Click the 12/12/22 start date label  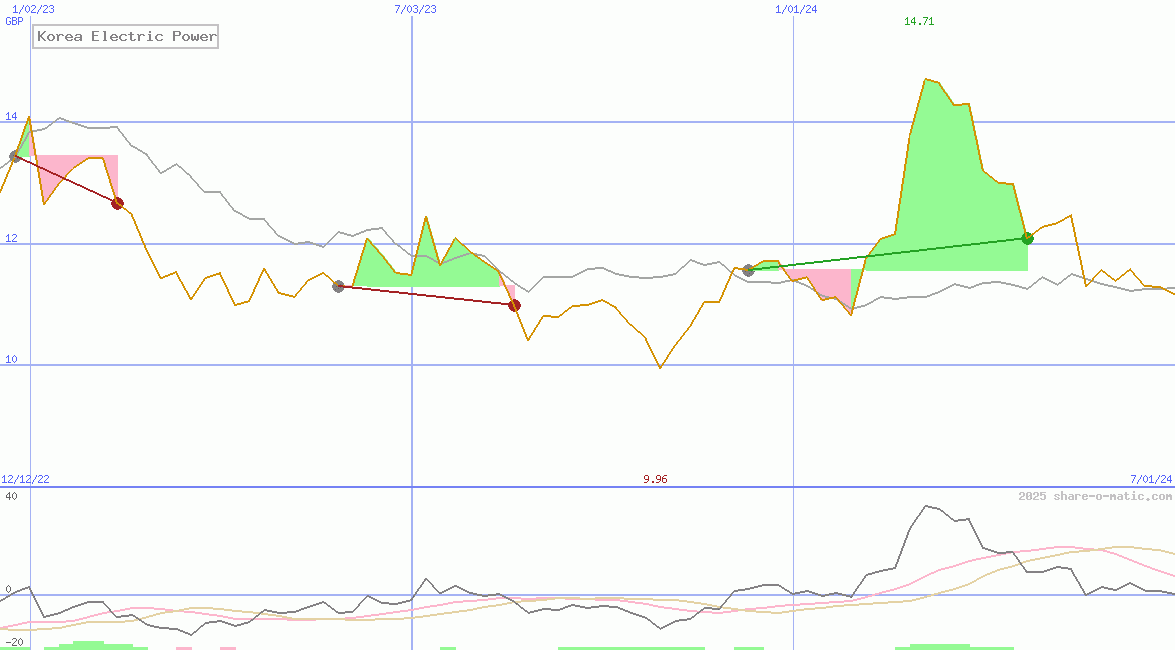[x=26, y=479]
